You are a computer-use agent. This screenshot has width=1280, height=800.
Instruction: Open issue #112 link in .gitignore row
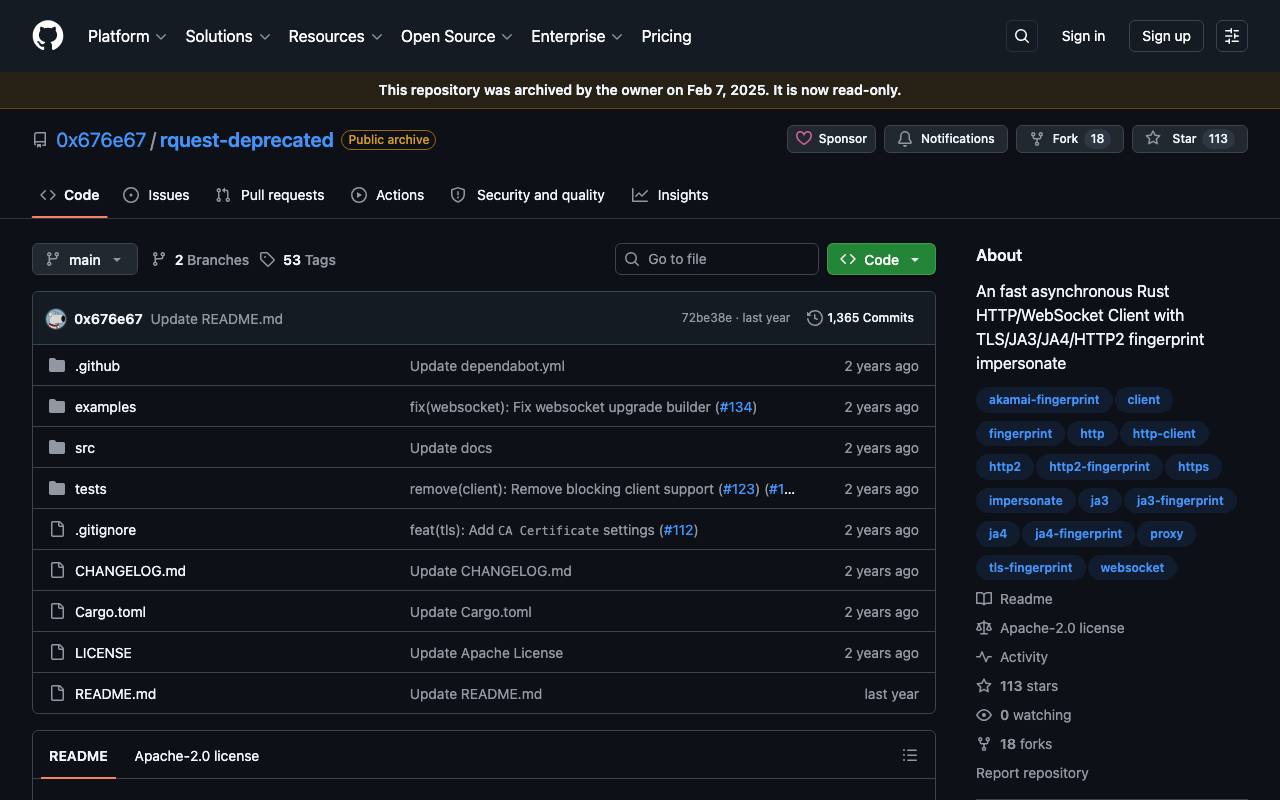678,530
